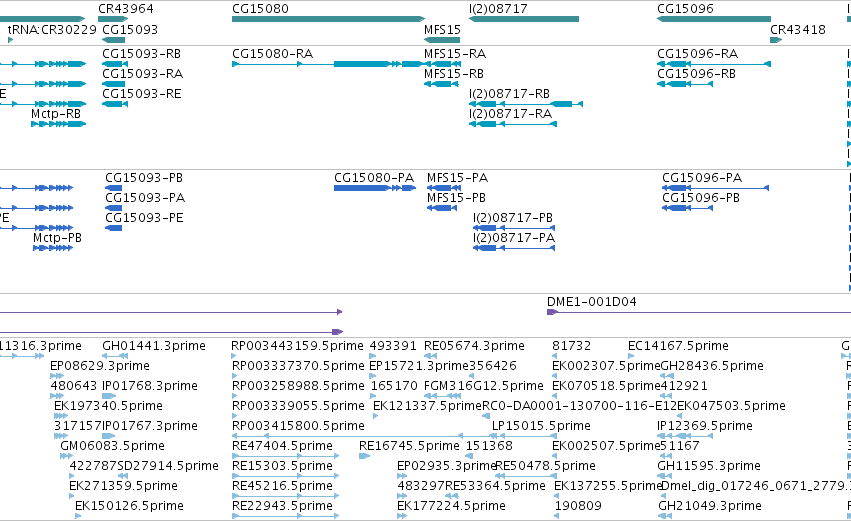Click the l(2)08717-RA transcript label
Image resolution: width=851 pixels, height=521 pixels.
click(510, 114)
